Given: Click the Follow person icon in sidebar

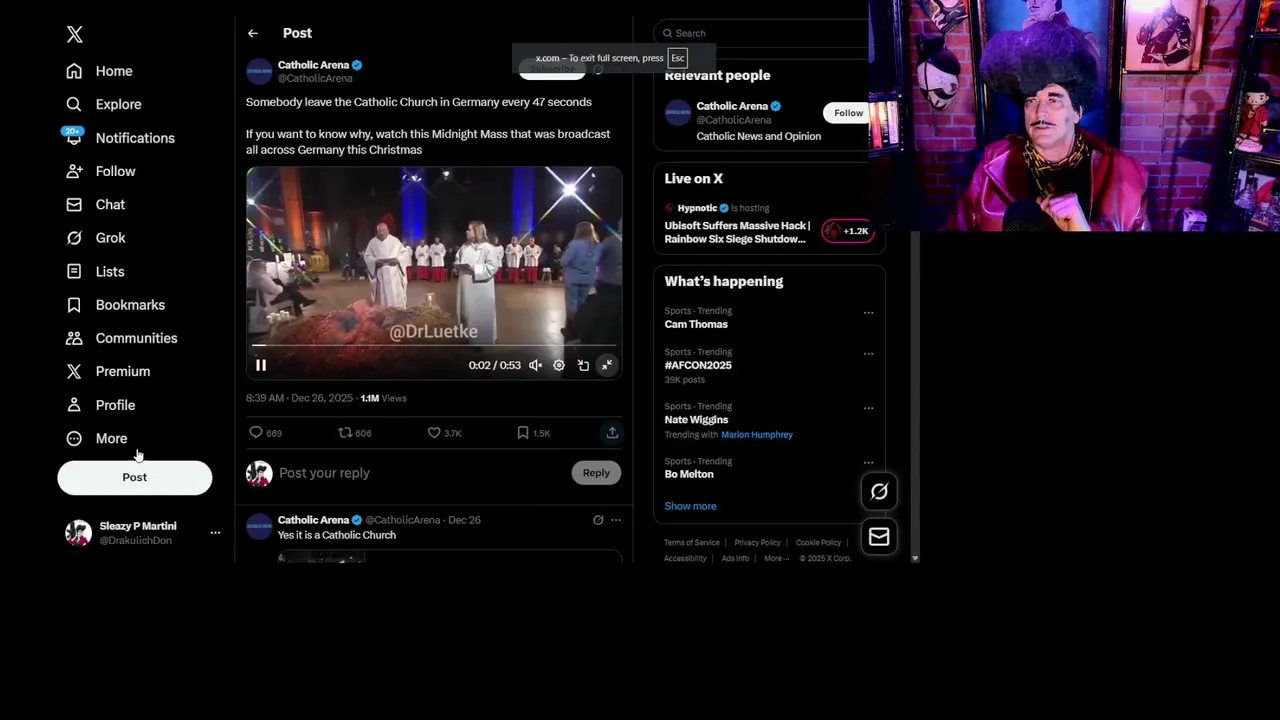Looking at the screenshot, I should coord(74,171).
